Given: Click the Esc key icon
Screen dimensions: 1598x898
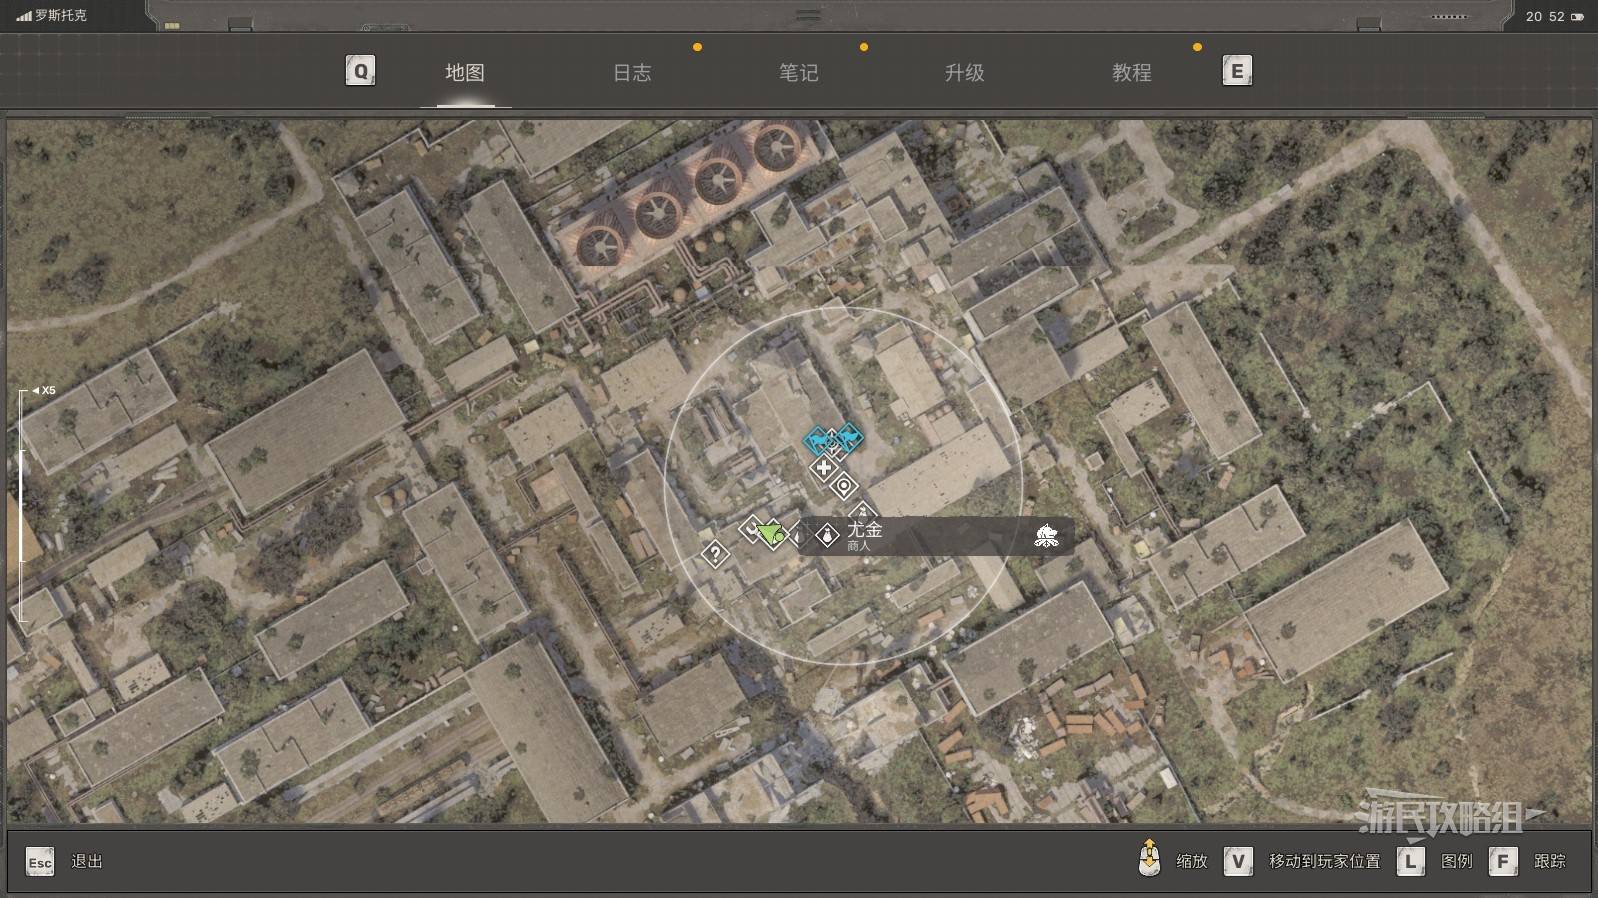Looking at the screenshot, I should click(40, 862).
